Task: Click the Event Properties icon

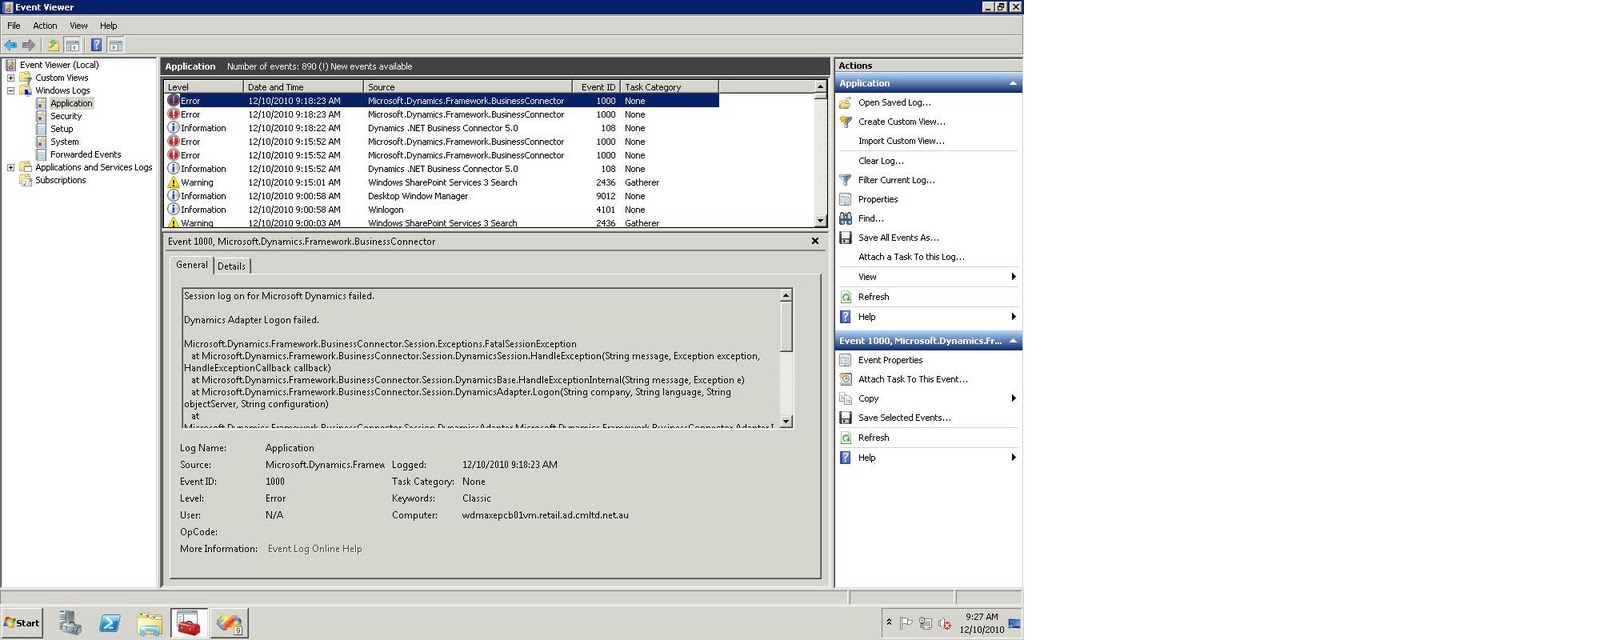Action: pyautogui.click(x=845, y=360)
